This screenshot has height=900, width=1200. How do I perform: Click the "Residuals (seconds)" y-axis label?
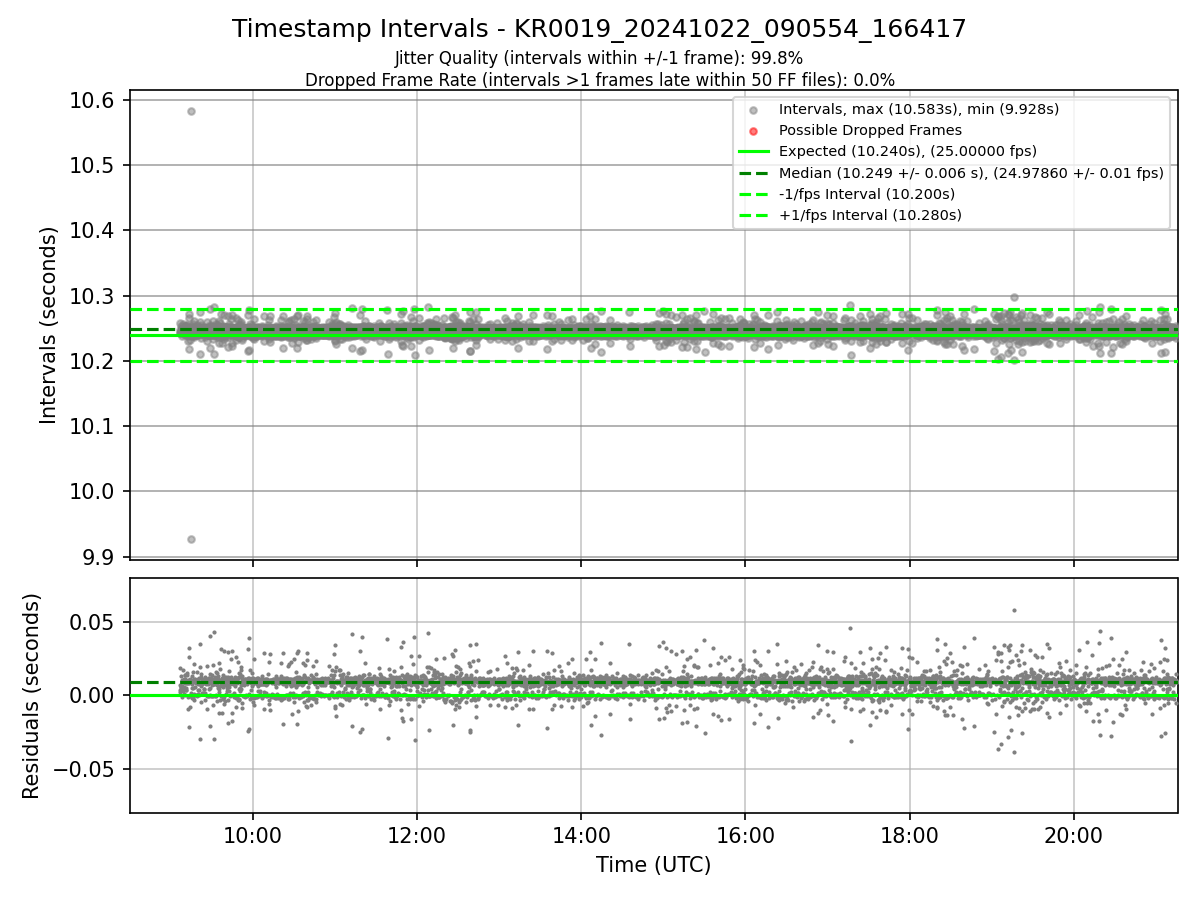tap(31, 696)
